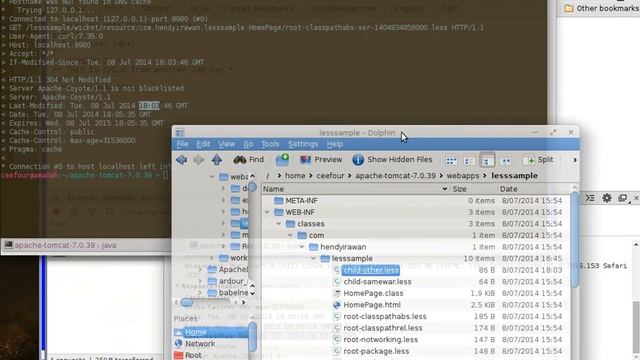640x360 pixels.
Task: Select Network in Places panel
Action: point(200,344)
